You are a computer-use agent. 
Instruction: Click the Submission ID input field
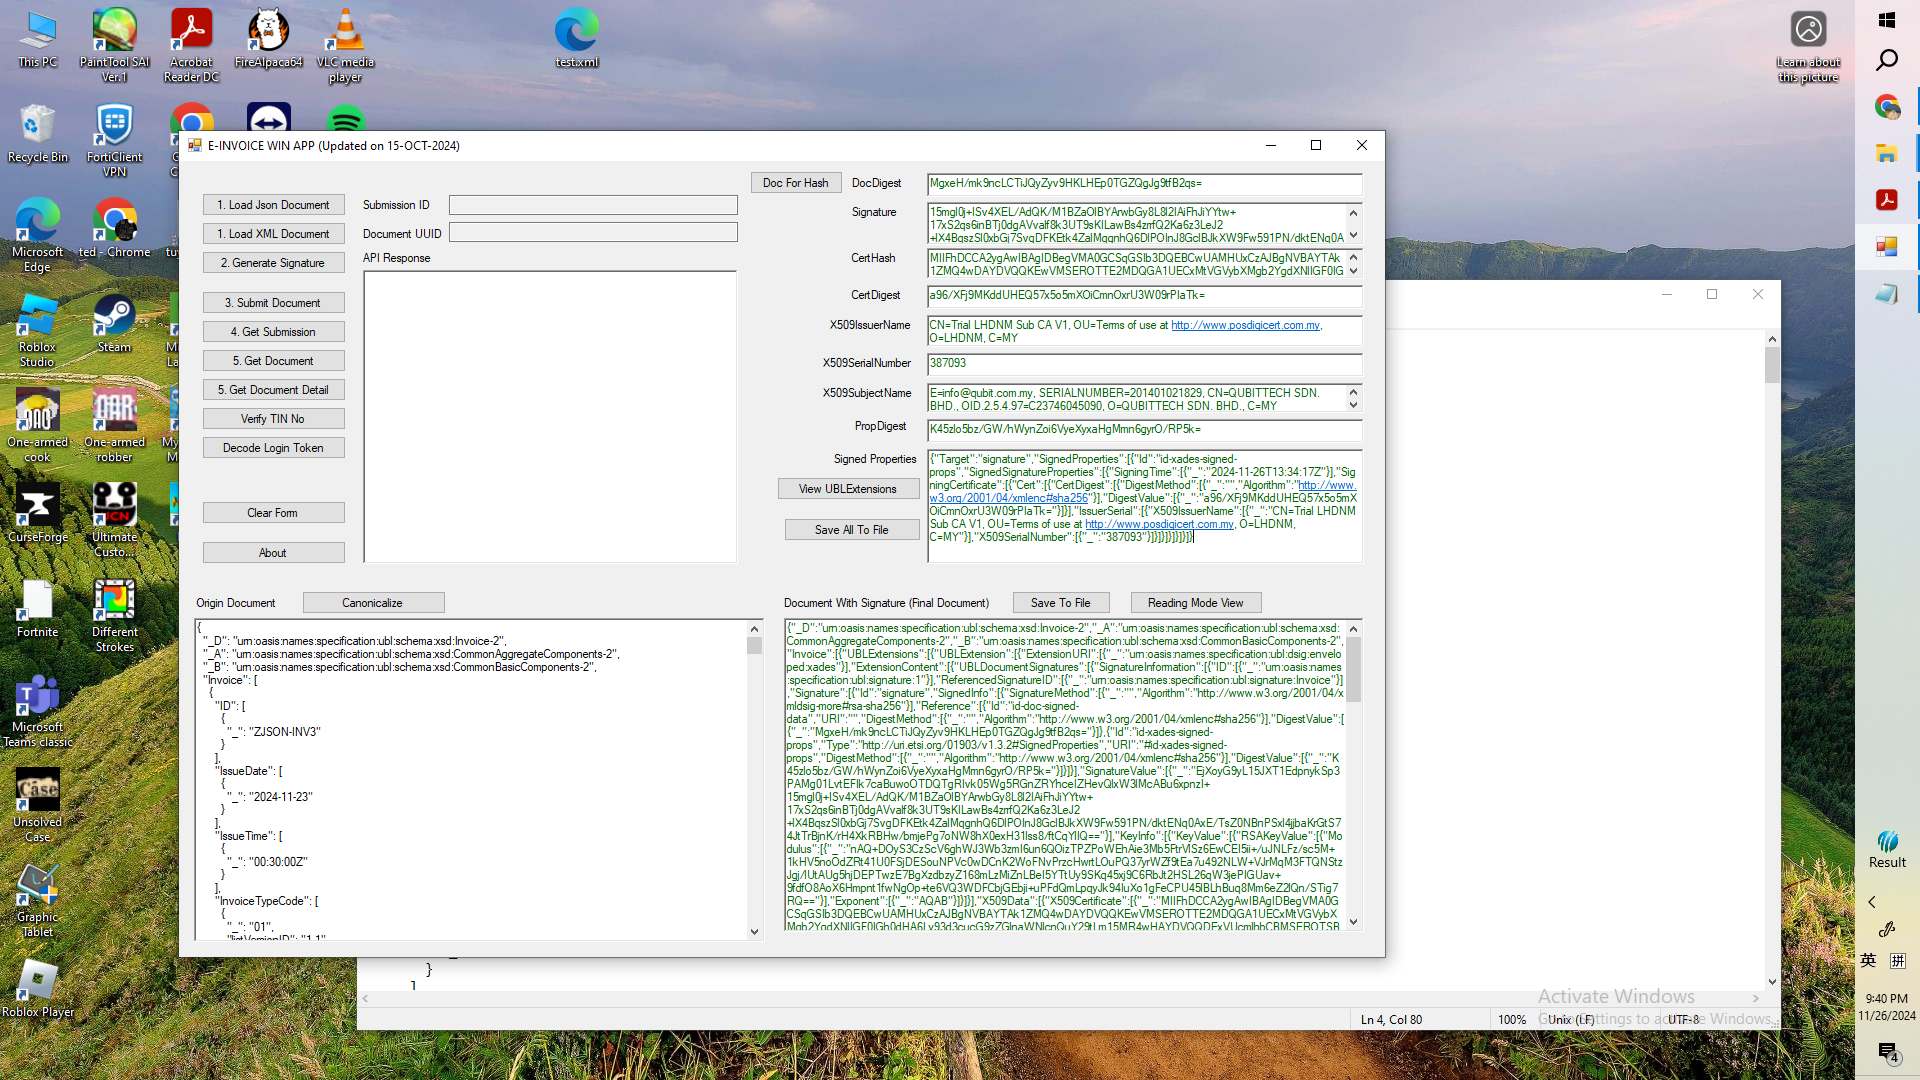tap(593, 205)
